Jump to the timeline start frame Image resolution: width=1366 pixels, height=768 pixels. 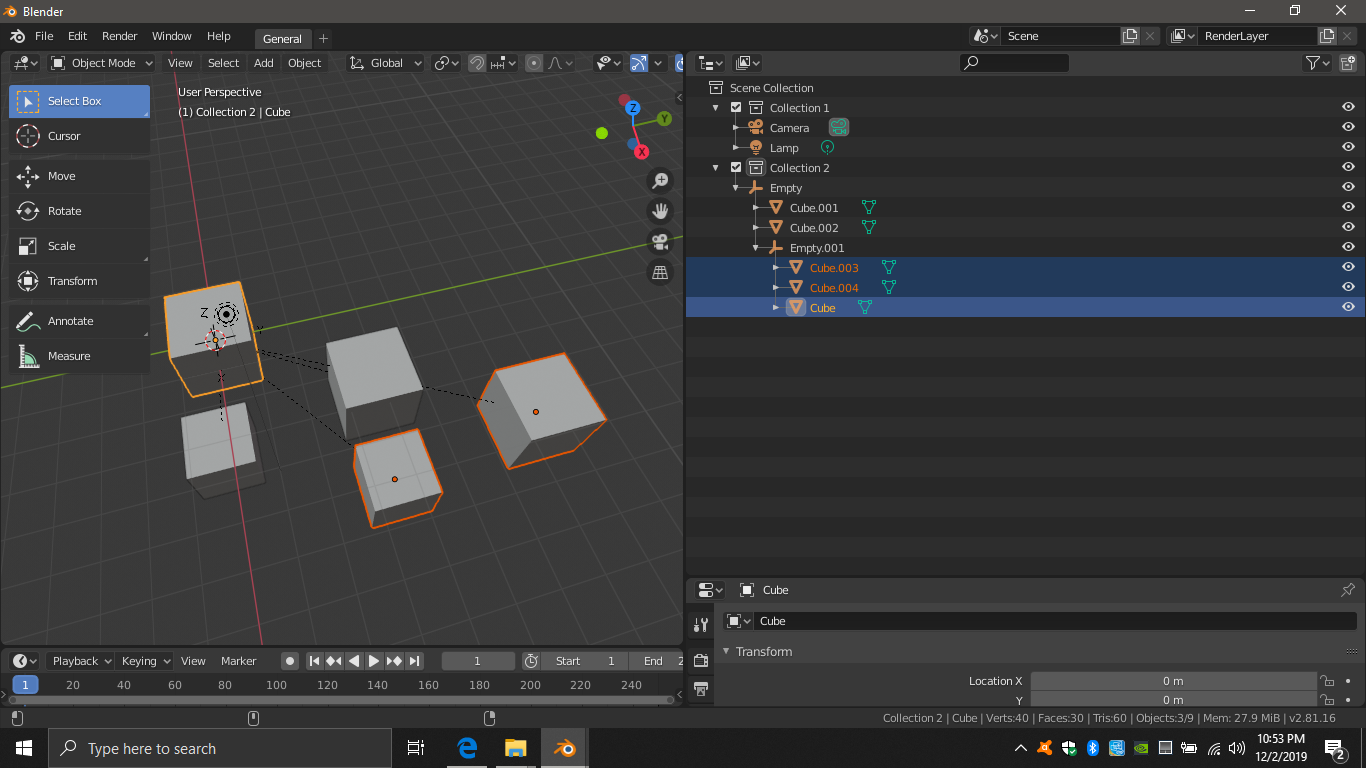(314, 661)
